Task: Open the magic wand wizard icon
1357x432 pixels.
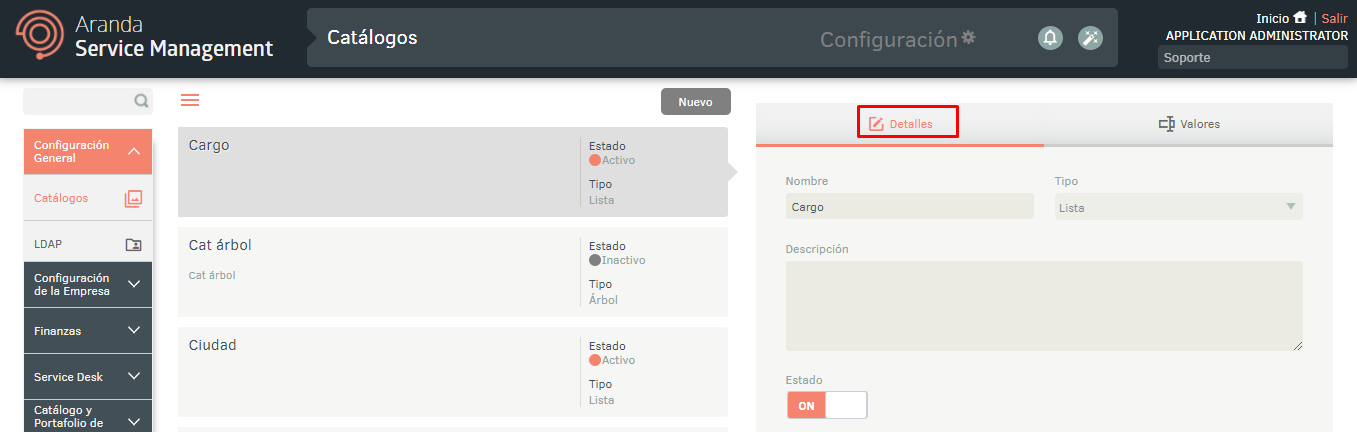Action: [x=1090, y=38]
